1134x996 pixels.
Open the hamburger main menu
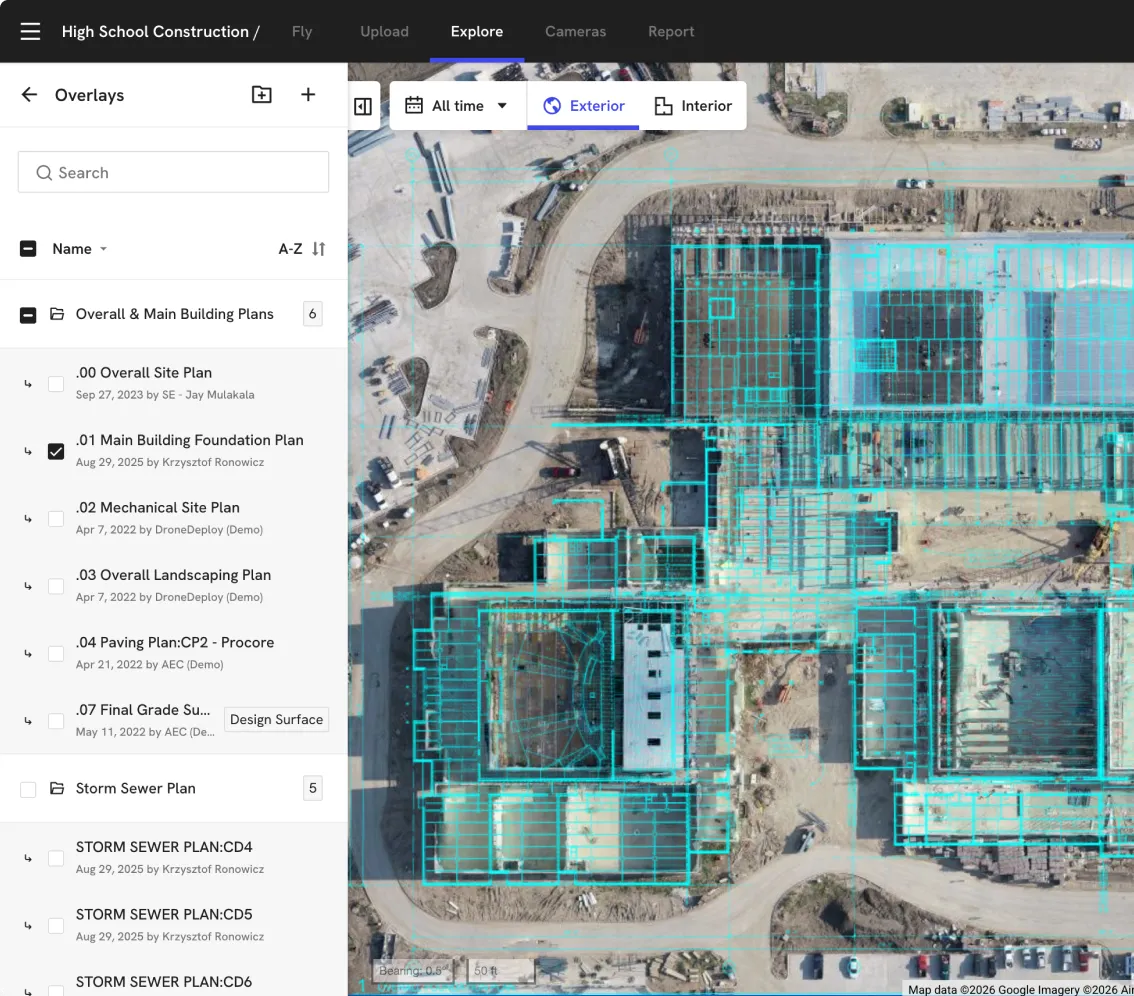click(x=30, y=32)
